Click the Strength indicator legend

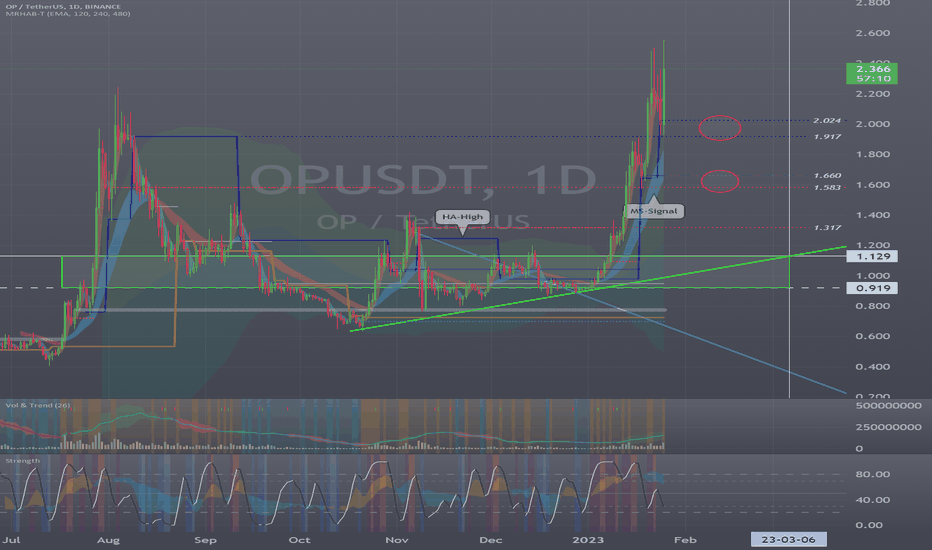coord(23,461)
